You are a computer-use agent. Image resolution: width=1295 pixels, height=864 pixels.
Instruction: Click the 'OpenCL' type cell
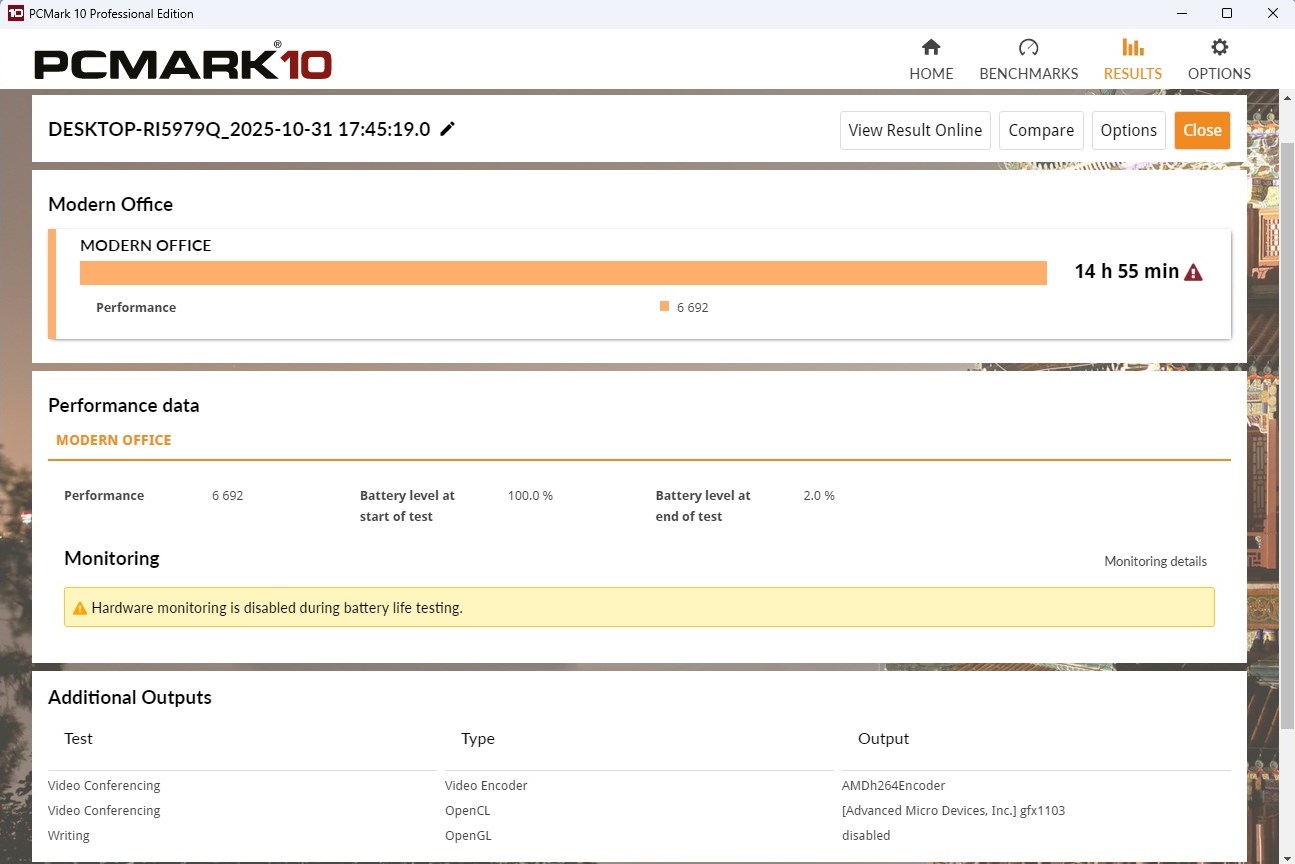468,811
